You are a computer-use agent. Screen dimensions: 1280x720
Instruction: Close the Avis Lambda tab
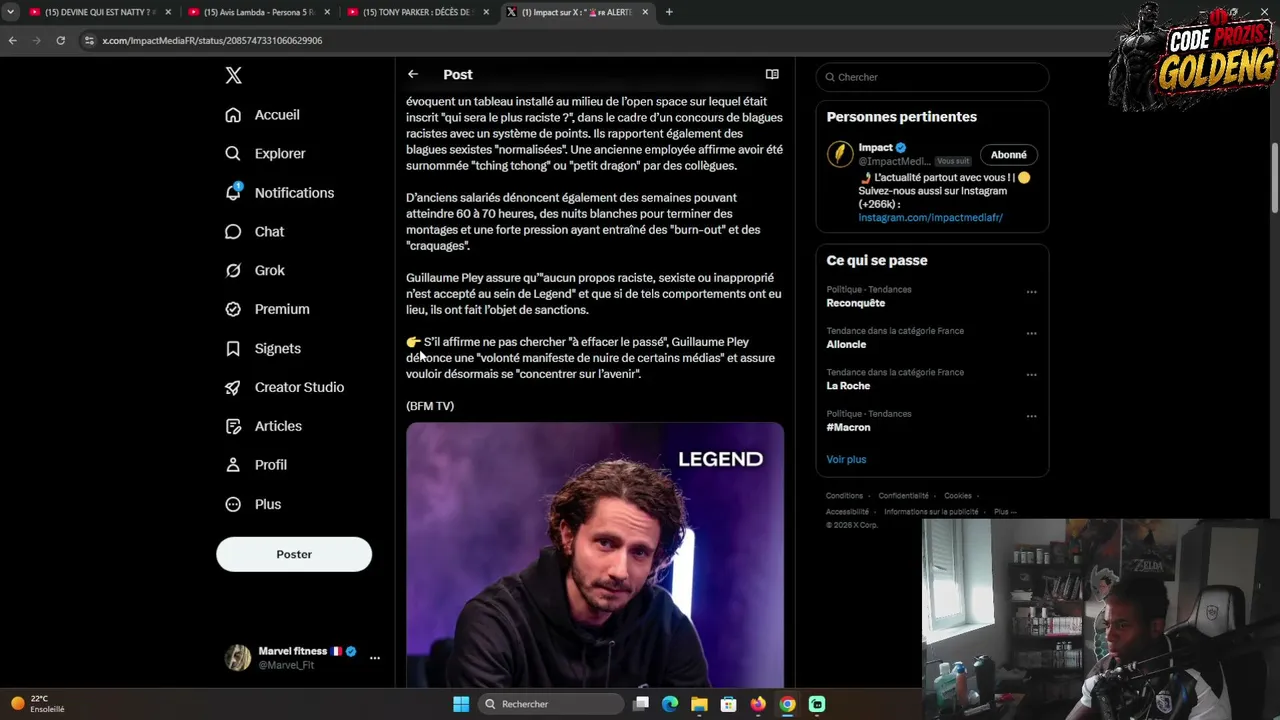pos(327,12)
